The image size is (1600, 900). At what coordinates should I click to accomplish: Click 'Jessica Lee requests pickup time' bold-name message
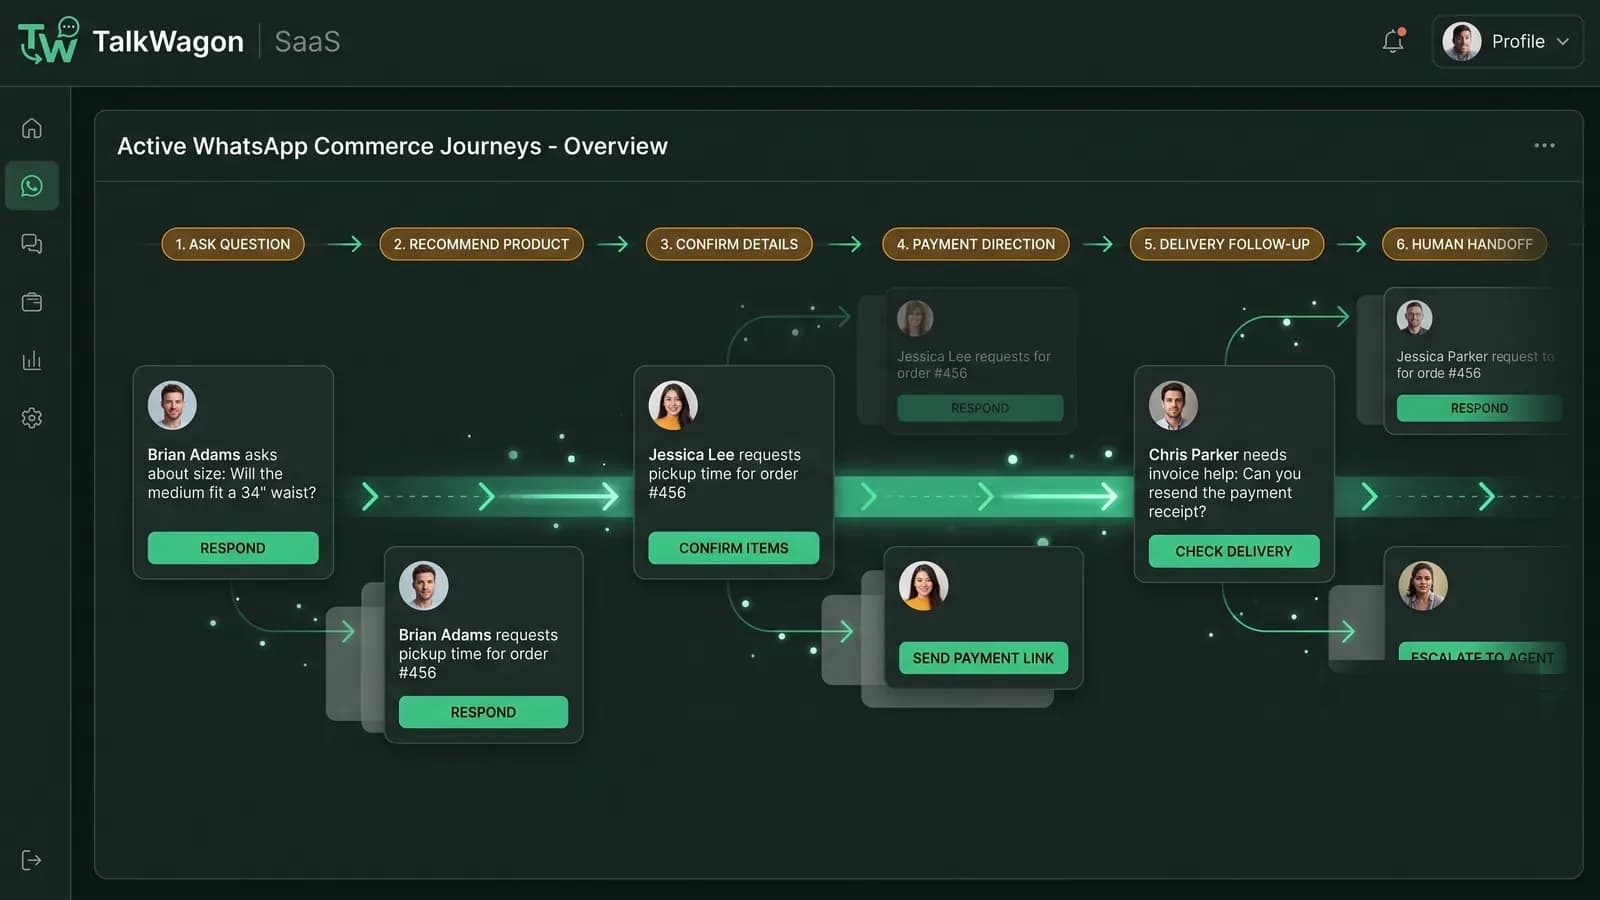click(724, 474)
